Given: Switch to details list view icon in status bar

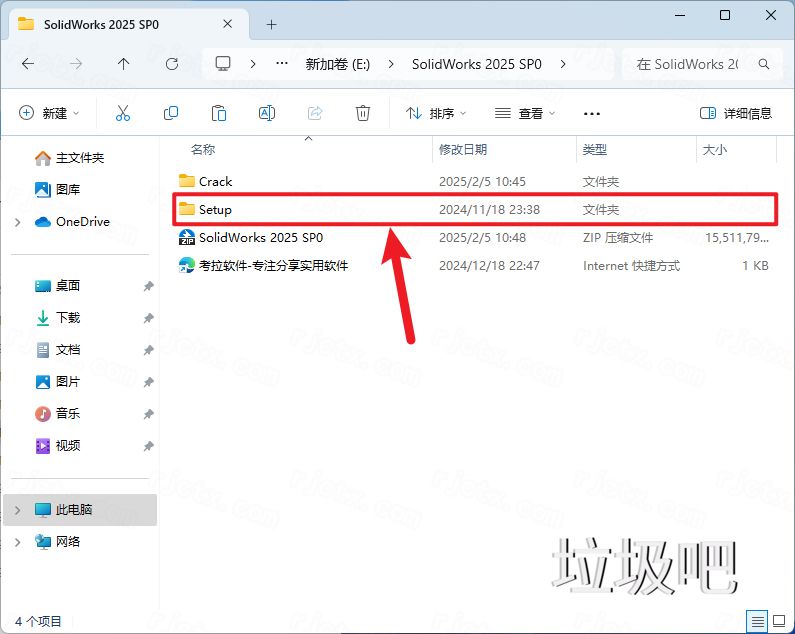Looking at the screenshot, I should 757,621.
